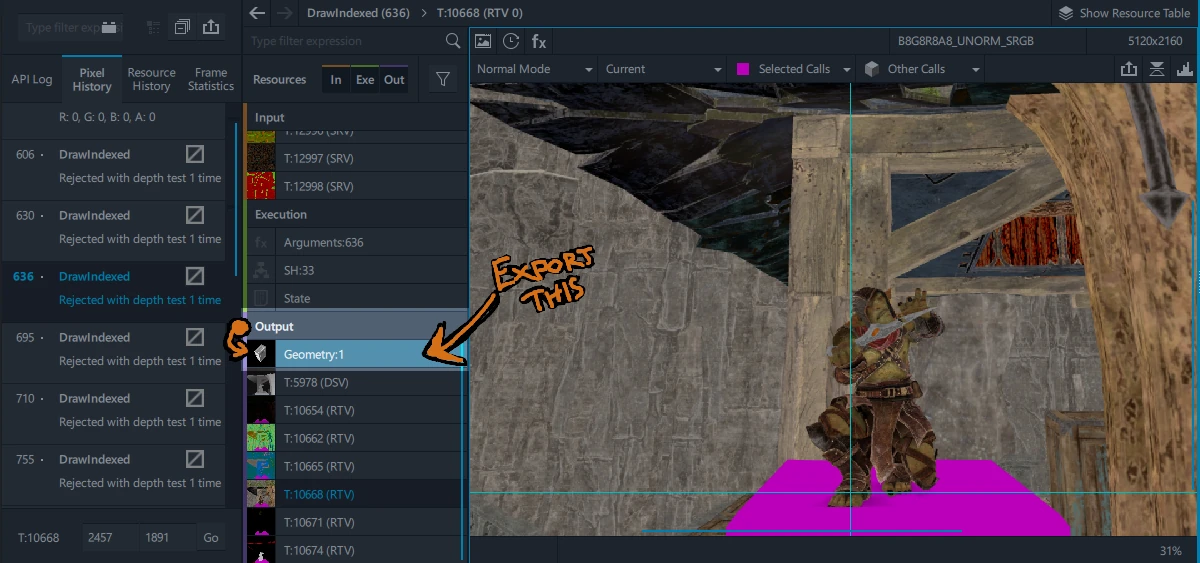Click the clock history icon

pyautogui.click(x=511, y=41)
